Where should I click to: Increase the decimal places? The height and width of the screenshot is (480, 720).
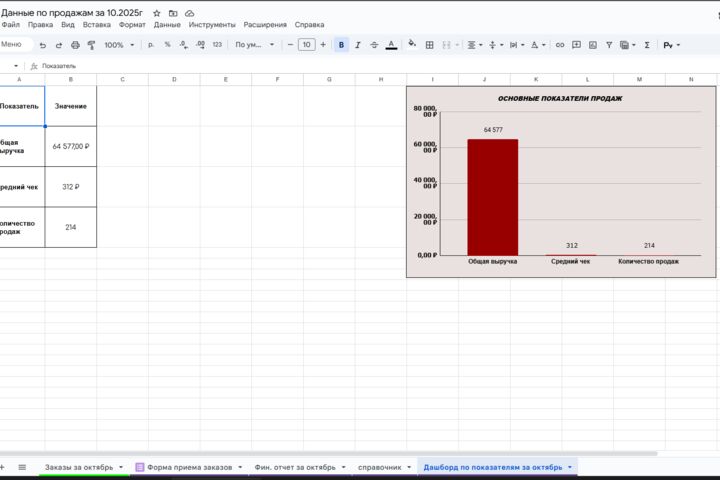tap(200, 45)
